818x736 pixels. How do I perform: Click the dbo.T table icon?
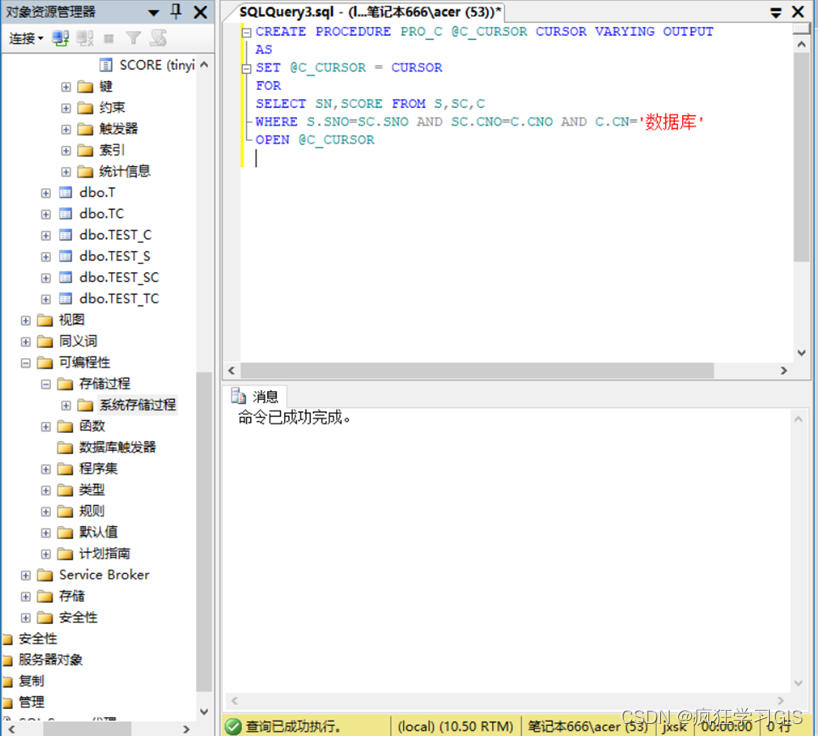pos(65,192)
